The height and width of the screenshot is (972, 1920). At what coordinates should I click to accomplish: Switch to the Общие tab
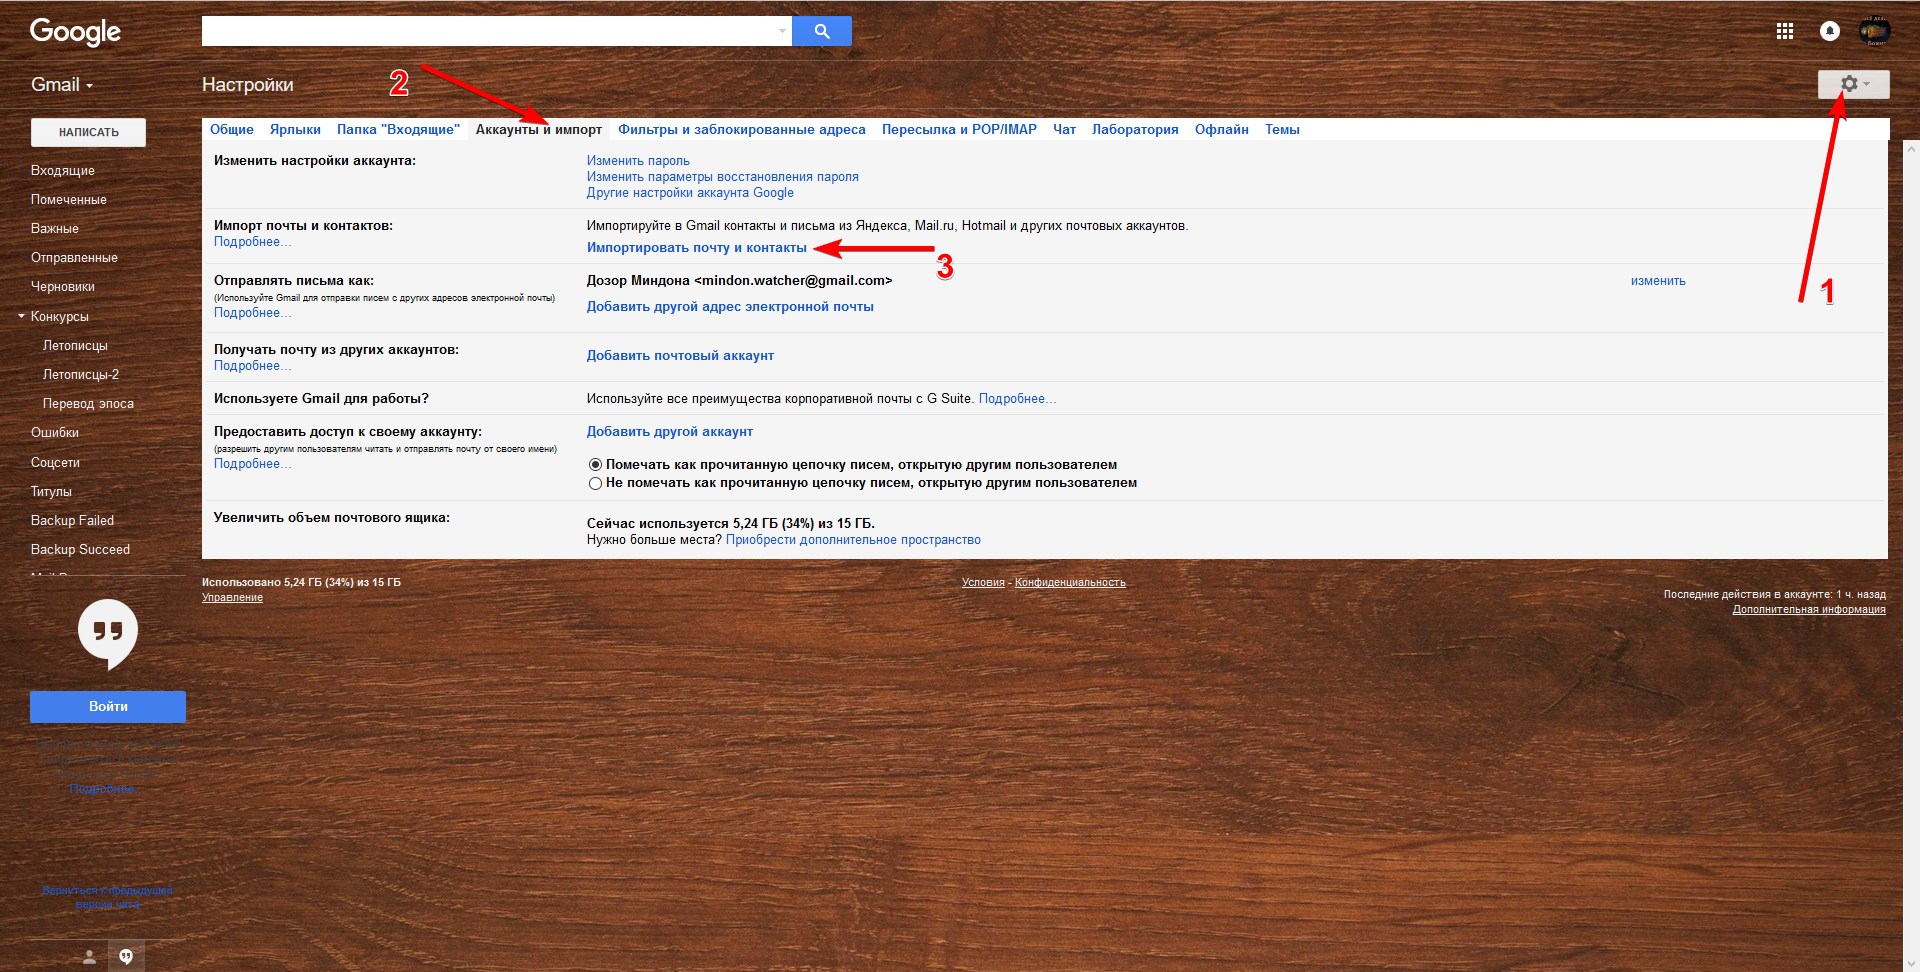pyautogui.click(x=231, y=129)
